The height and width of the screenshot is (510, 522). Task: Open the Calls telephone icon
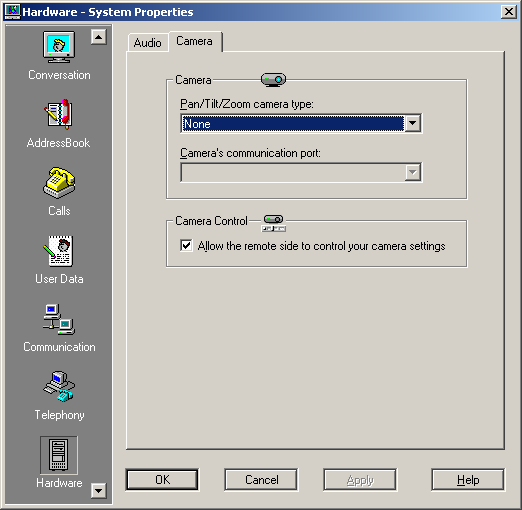[x=59, y=183]
